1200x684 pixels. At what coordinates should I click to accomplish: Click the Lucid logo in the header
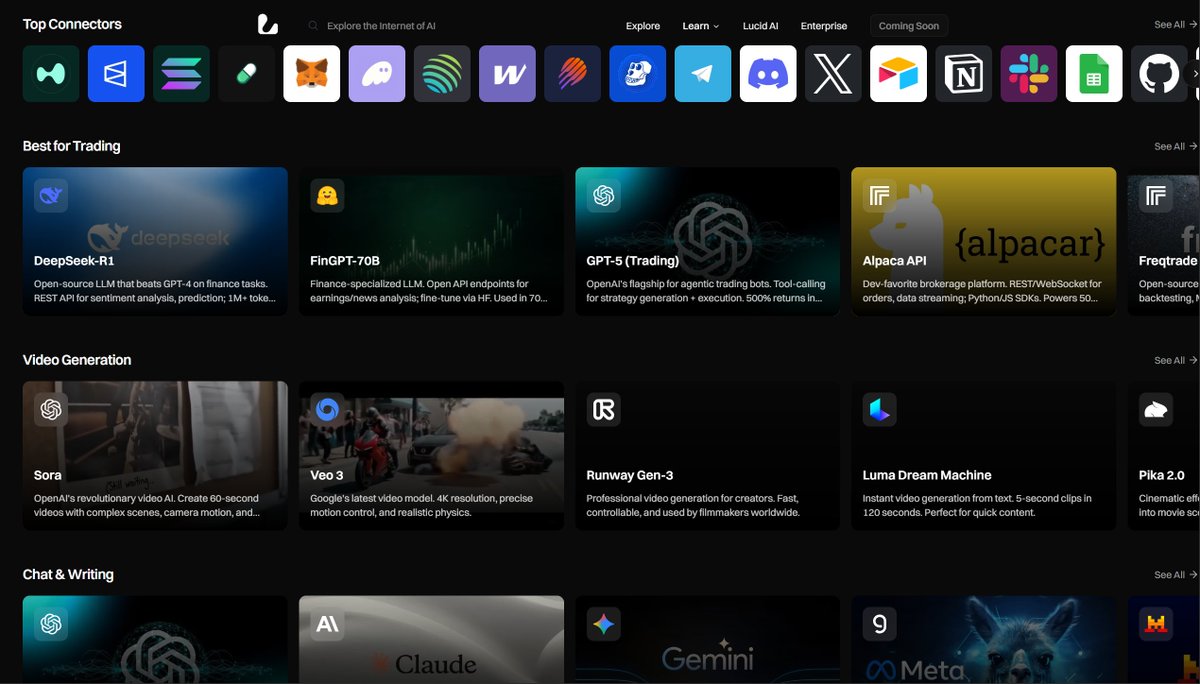click(x=267, y=25)
